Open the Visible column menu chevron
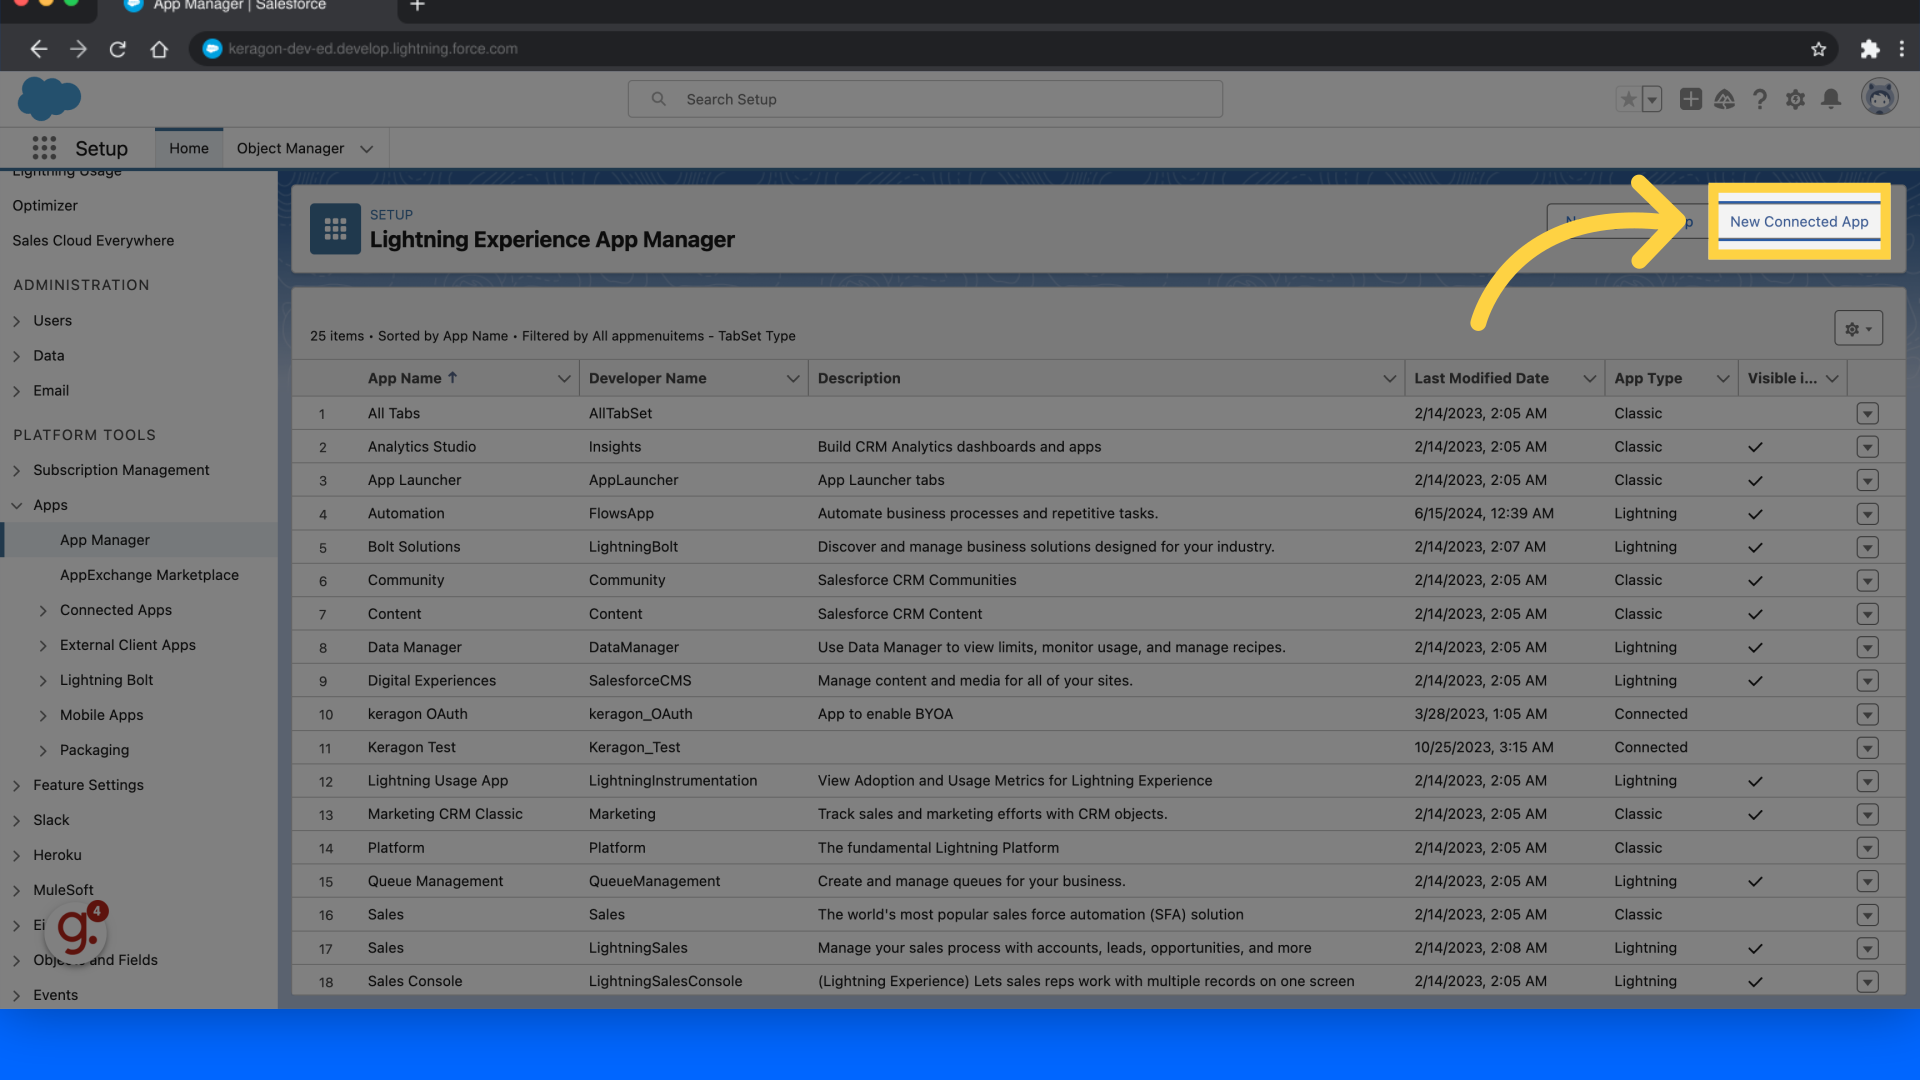The height and width of the screenshot is (1080, 1920). click(1832, 378)
